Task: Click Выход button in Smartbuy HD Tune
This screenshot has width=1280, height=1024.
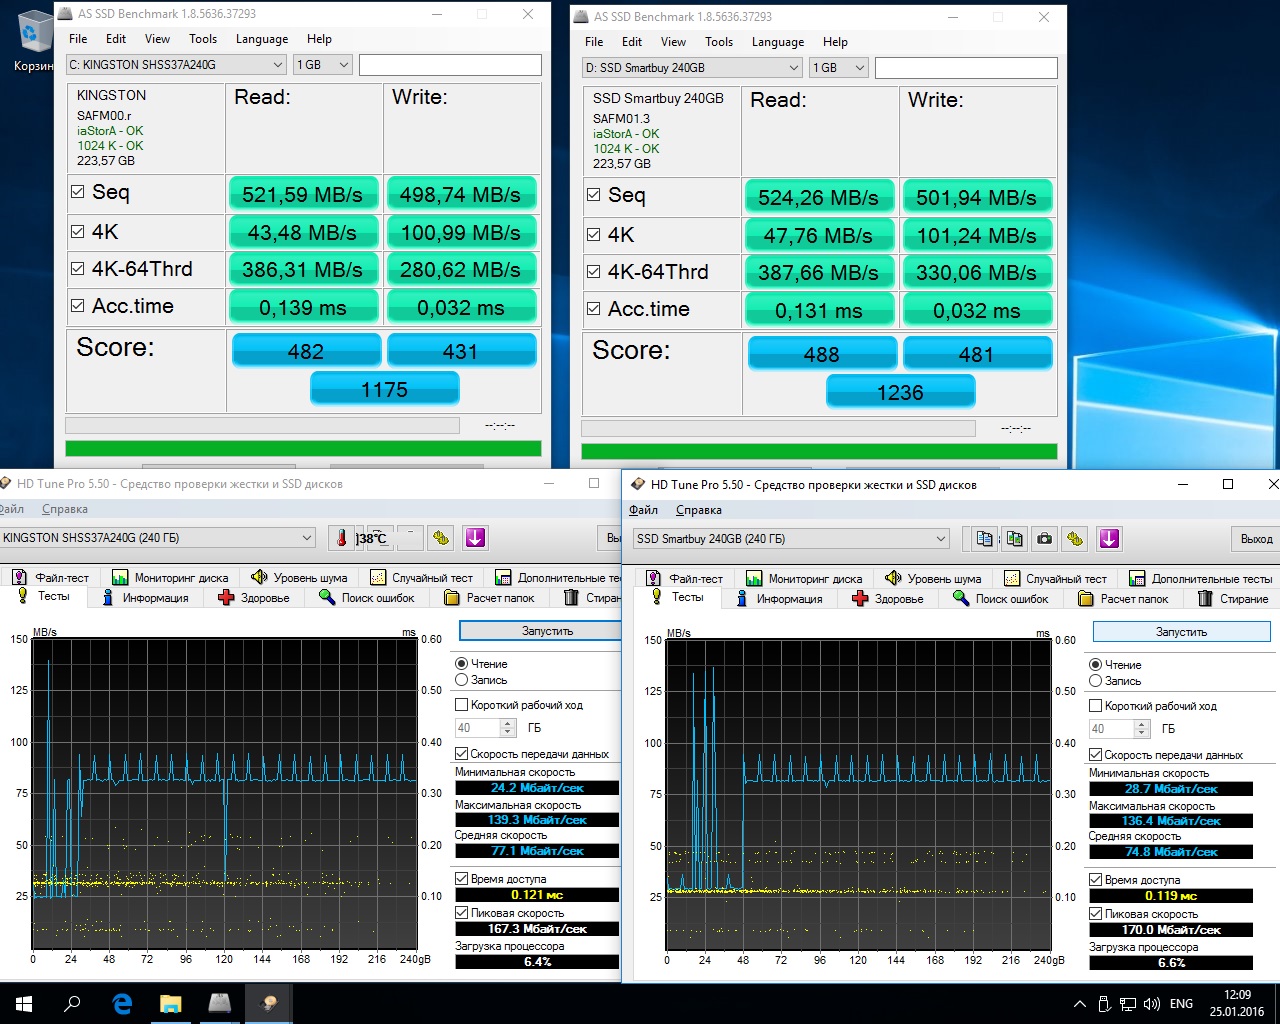Action: click(1256, 539)
